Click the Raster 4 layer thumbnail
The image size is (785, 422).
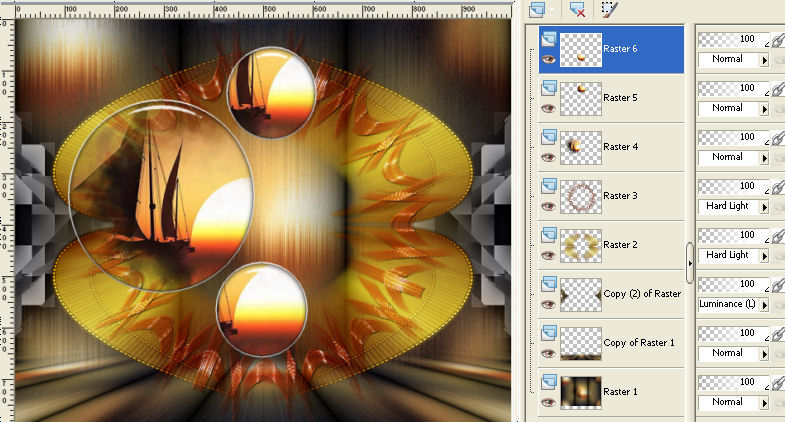[581, 148]
